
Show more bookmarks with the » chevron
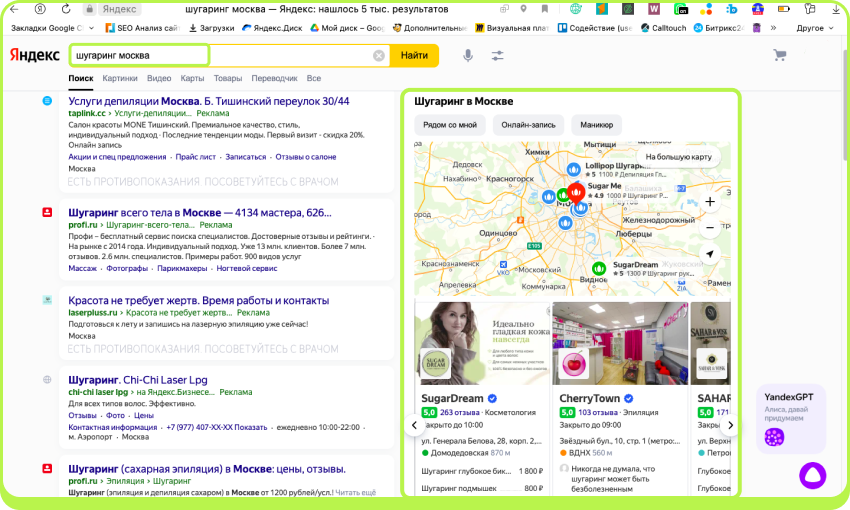click(774, 28)
